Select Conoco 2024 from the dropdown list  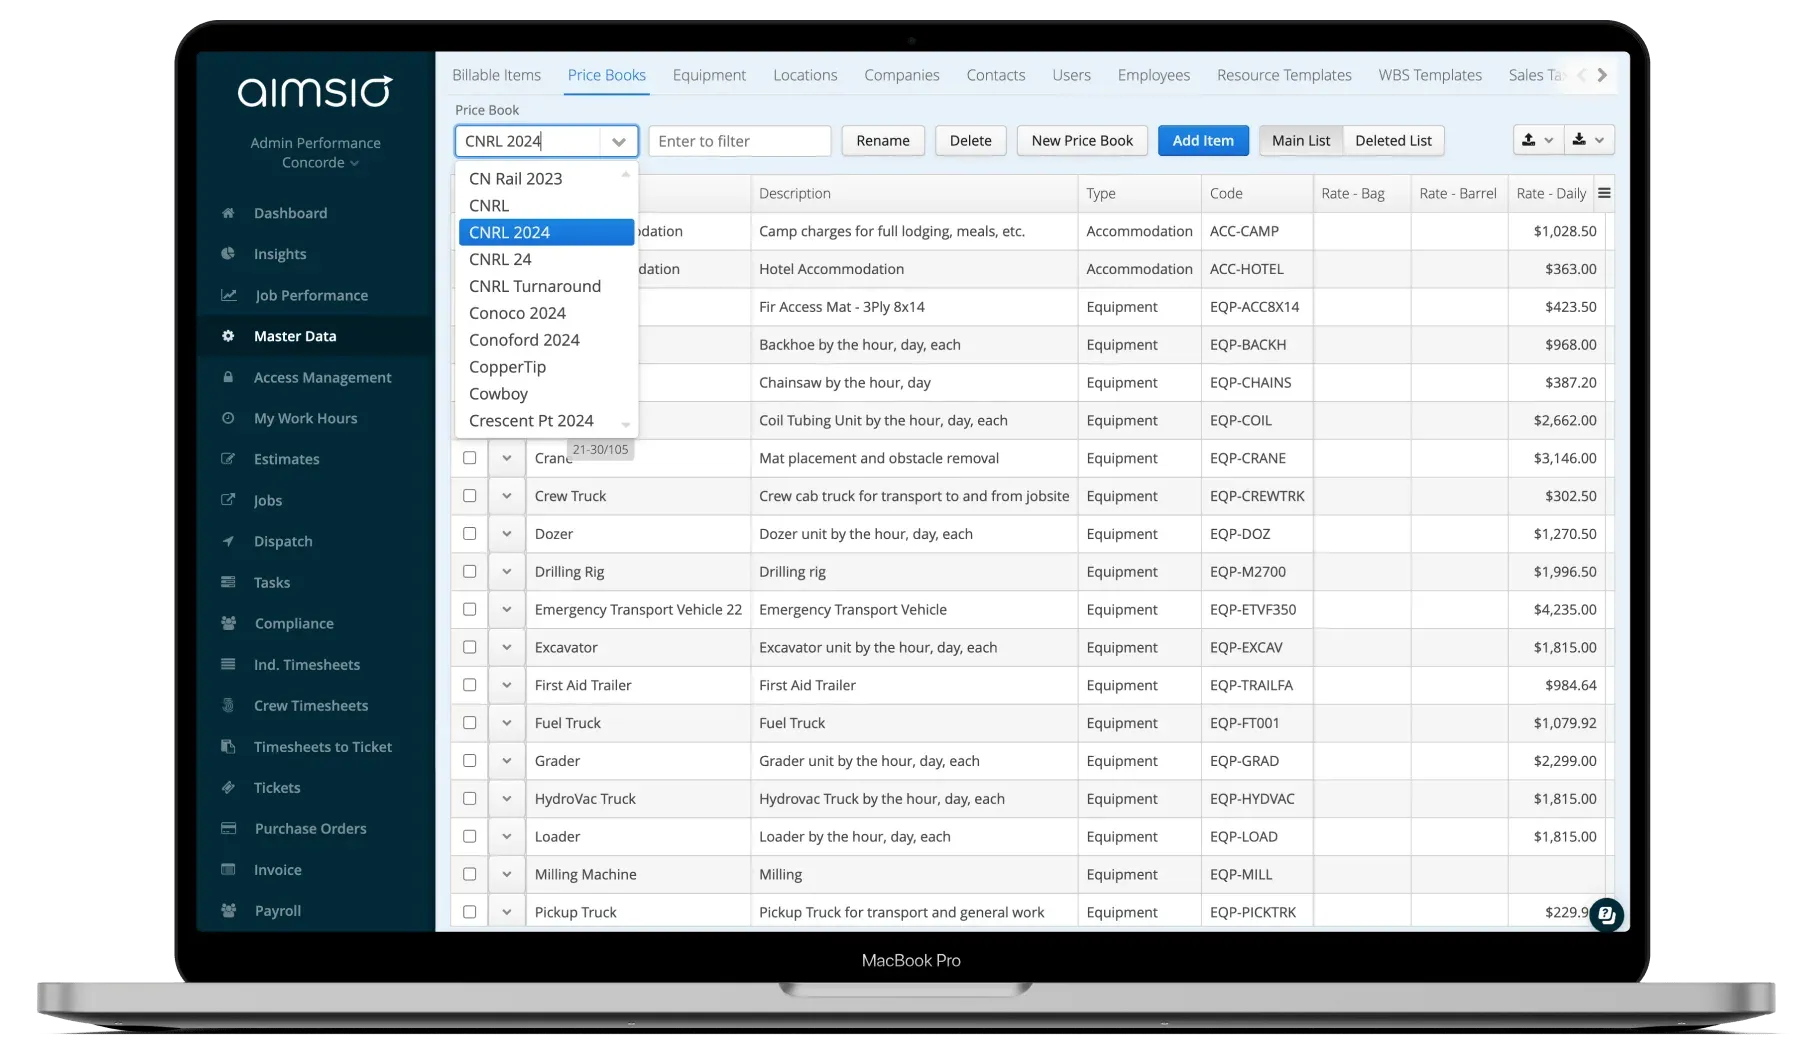(517, 312)
